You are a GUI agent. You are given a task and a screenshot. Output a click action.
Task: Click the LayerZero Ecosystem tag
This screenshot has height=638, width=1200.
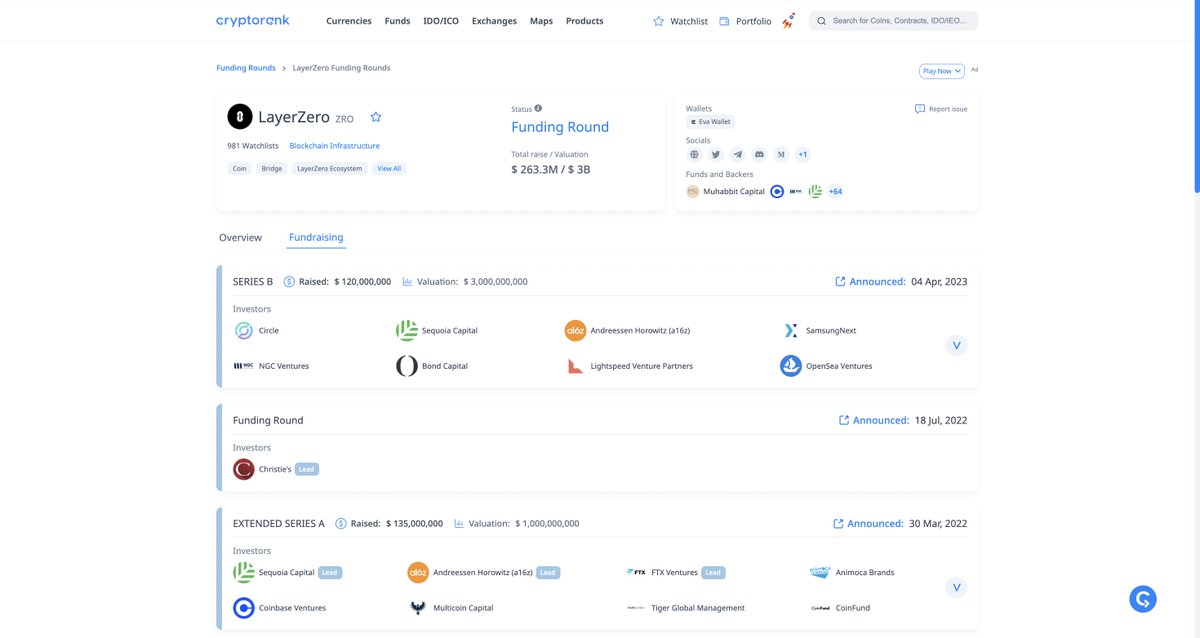(x=330, y=168)
